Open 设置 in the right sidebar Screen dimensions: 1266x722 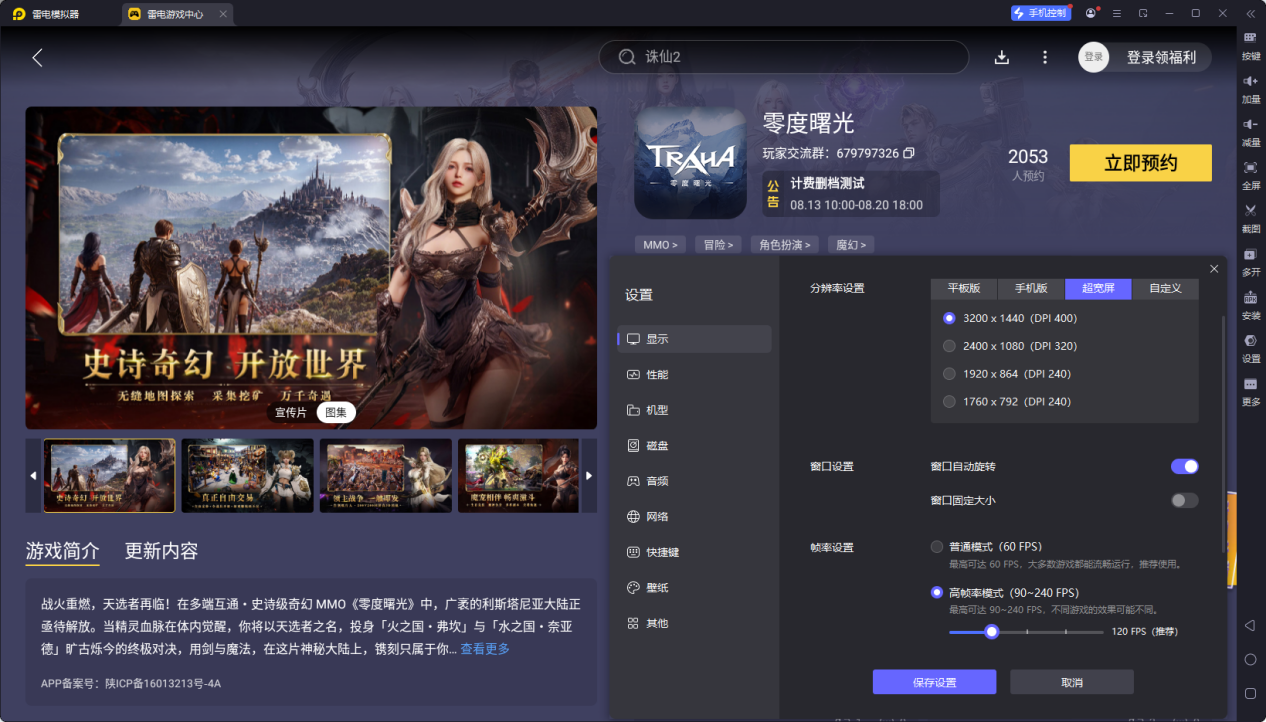pyautogui.click(x=1251, y=347)
